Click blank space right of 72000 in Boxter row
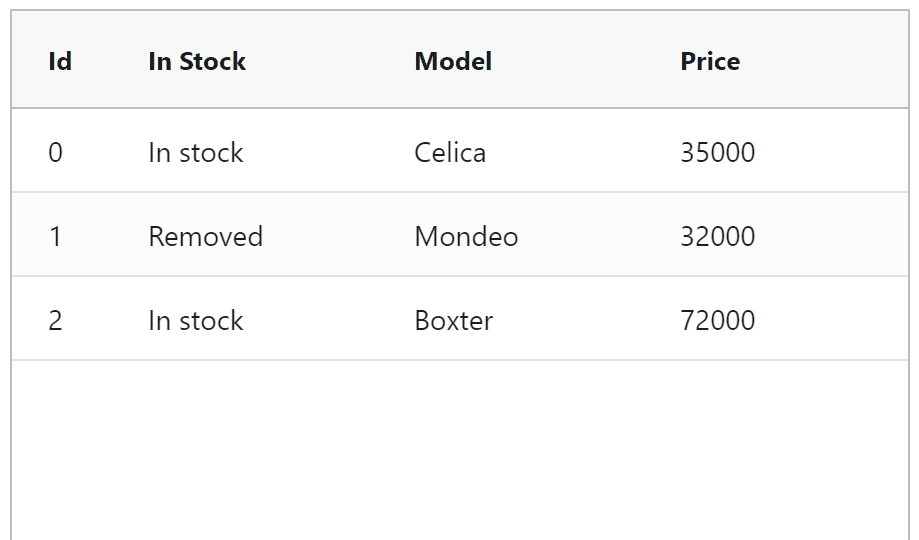Image resolution: width=919 pixels, height=540 pixels. pos(840,320)
